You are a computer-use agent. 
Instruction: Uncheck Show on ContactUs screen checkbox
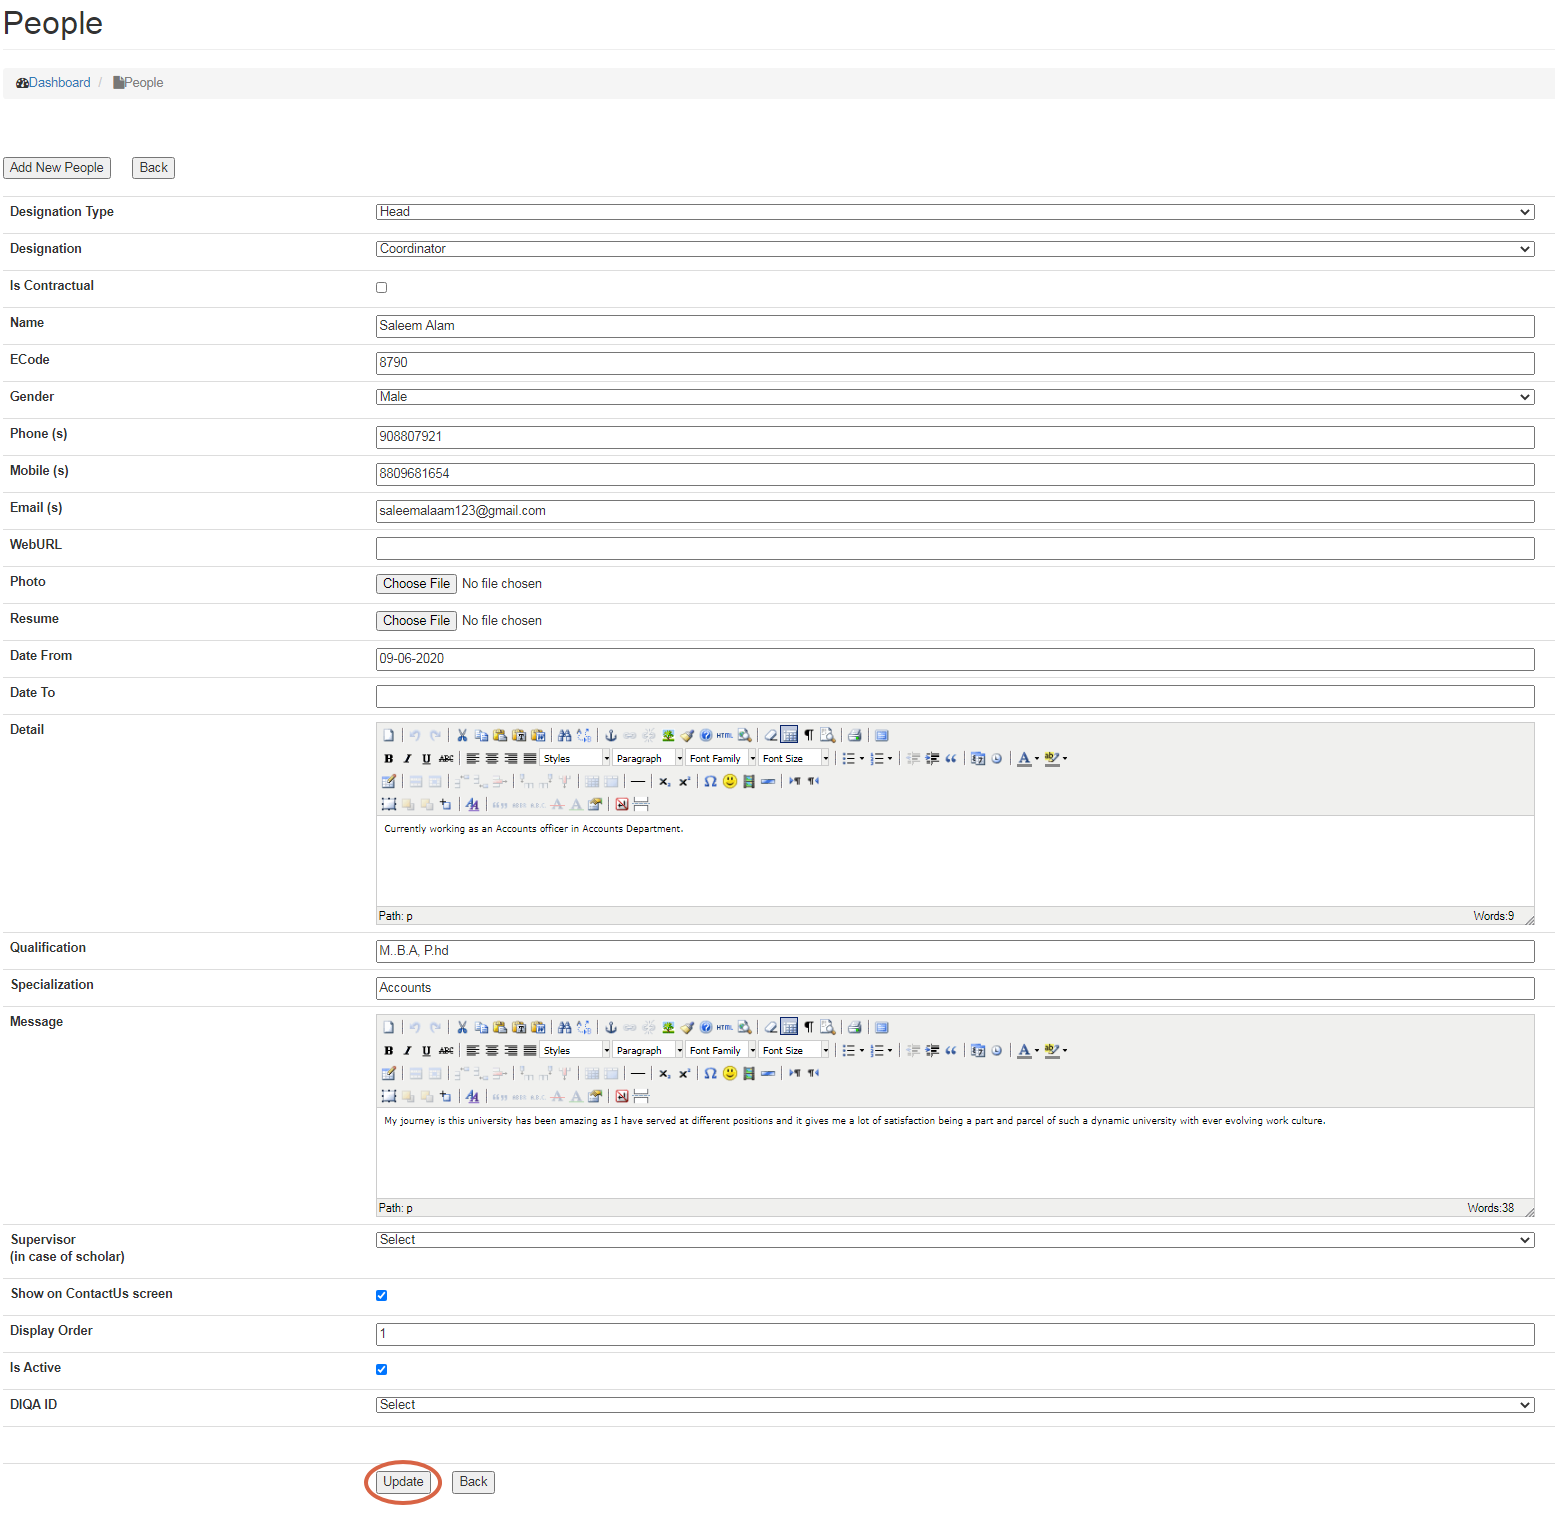pyautogui.click(x=381, y=1296)
